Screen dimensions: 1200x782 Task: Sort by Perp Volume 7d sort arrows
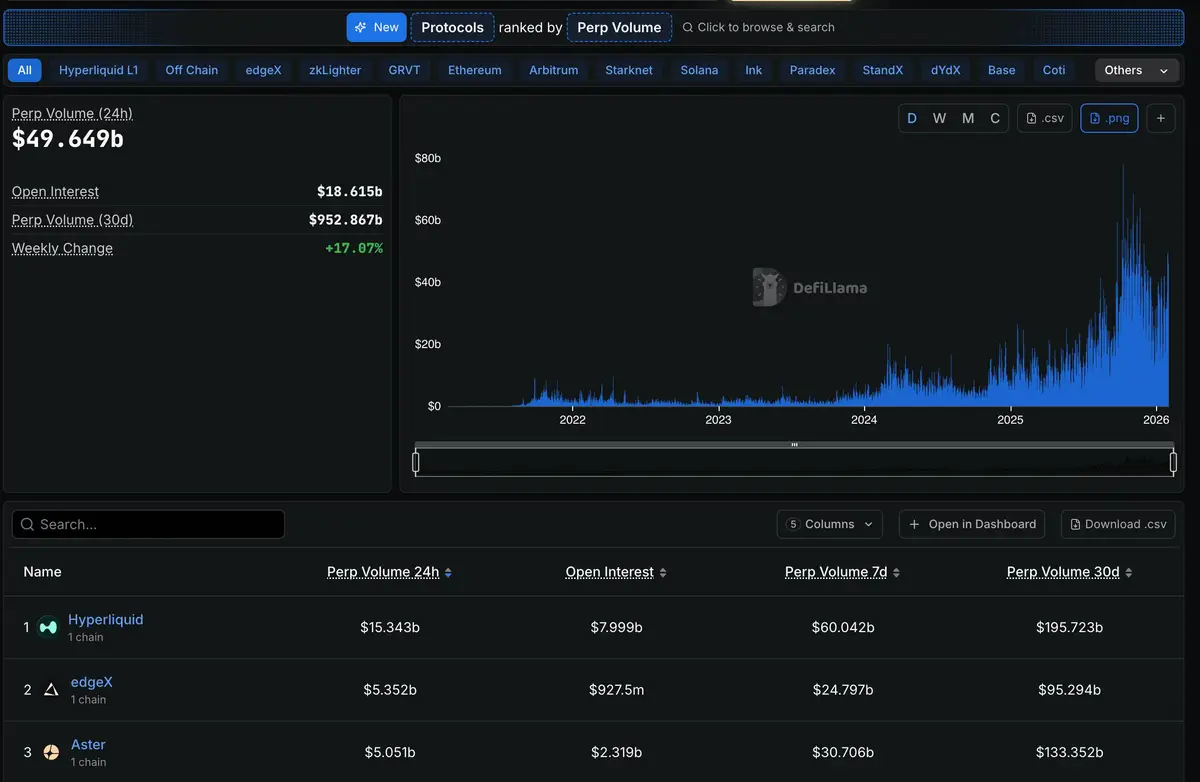tap(896, 573)
